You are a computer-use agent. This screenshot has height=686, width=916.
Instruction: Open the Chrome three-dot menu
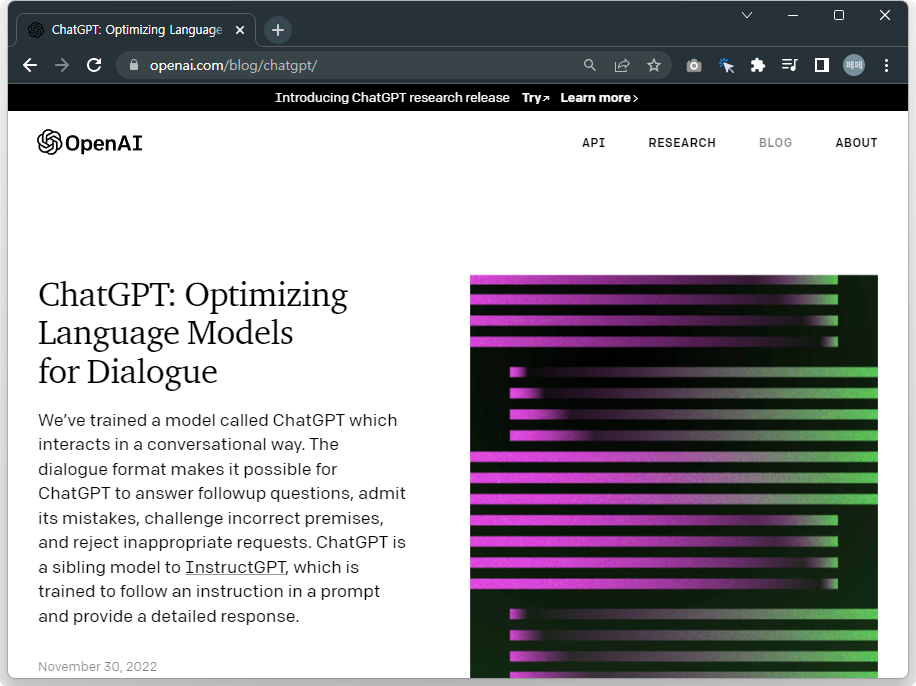tap(886, 64)
